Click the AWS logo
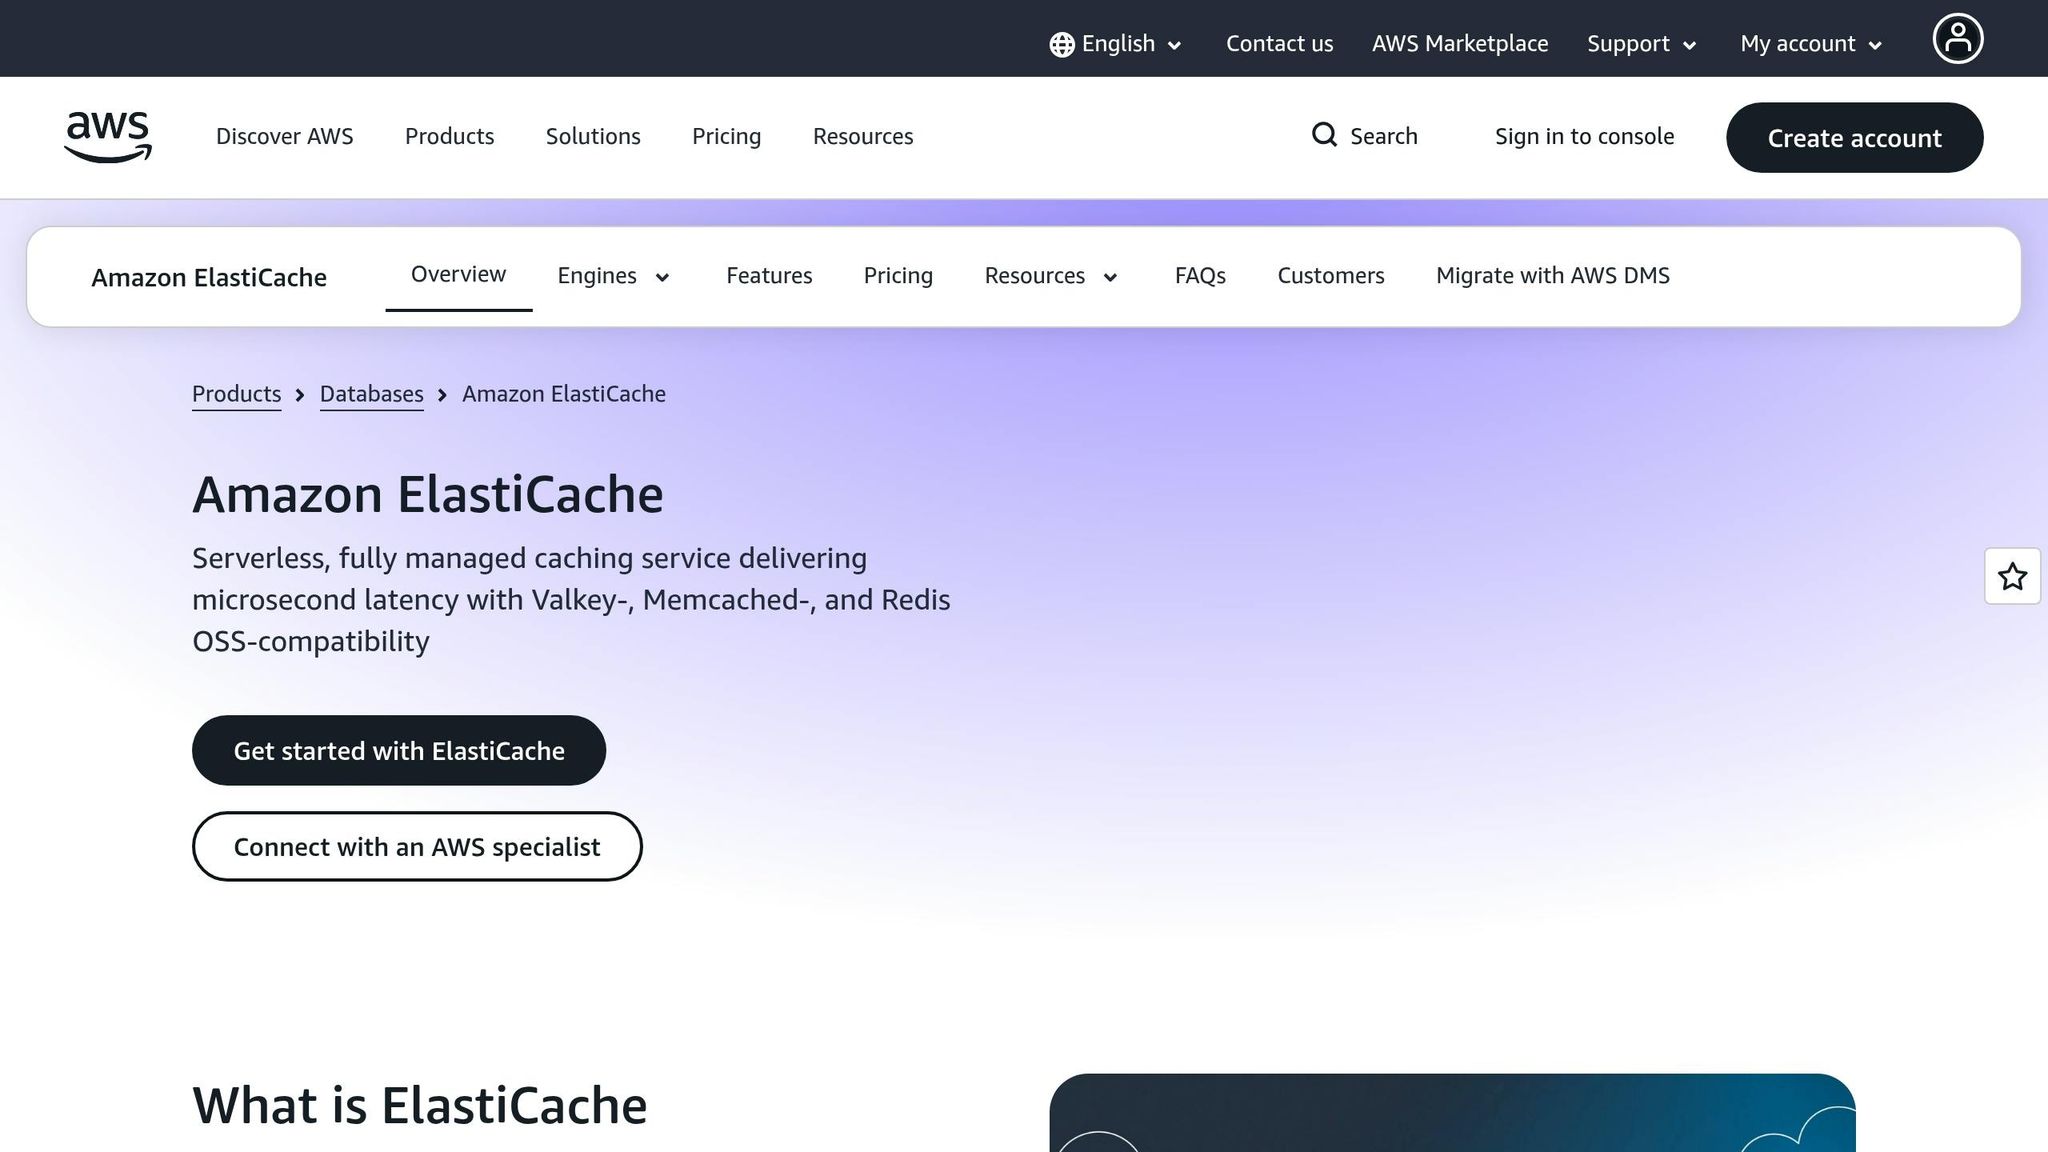Screen dimensions: 2048x1152 point(107,137)
